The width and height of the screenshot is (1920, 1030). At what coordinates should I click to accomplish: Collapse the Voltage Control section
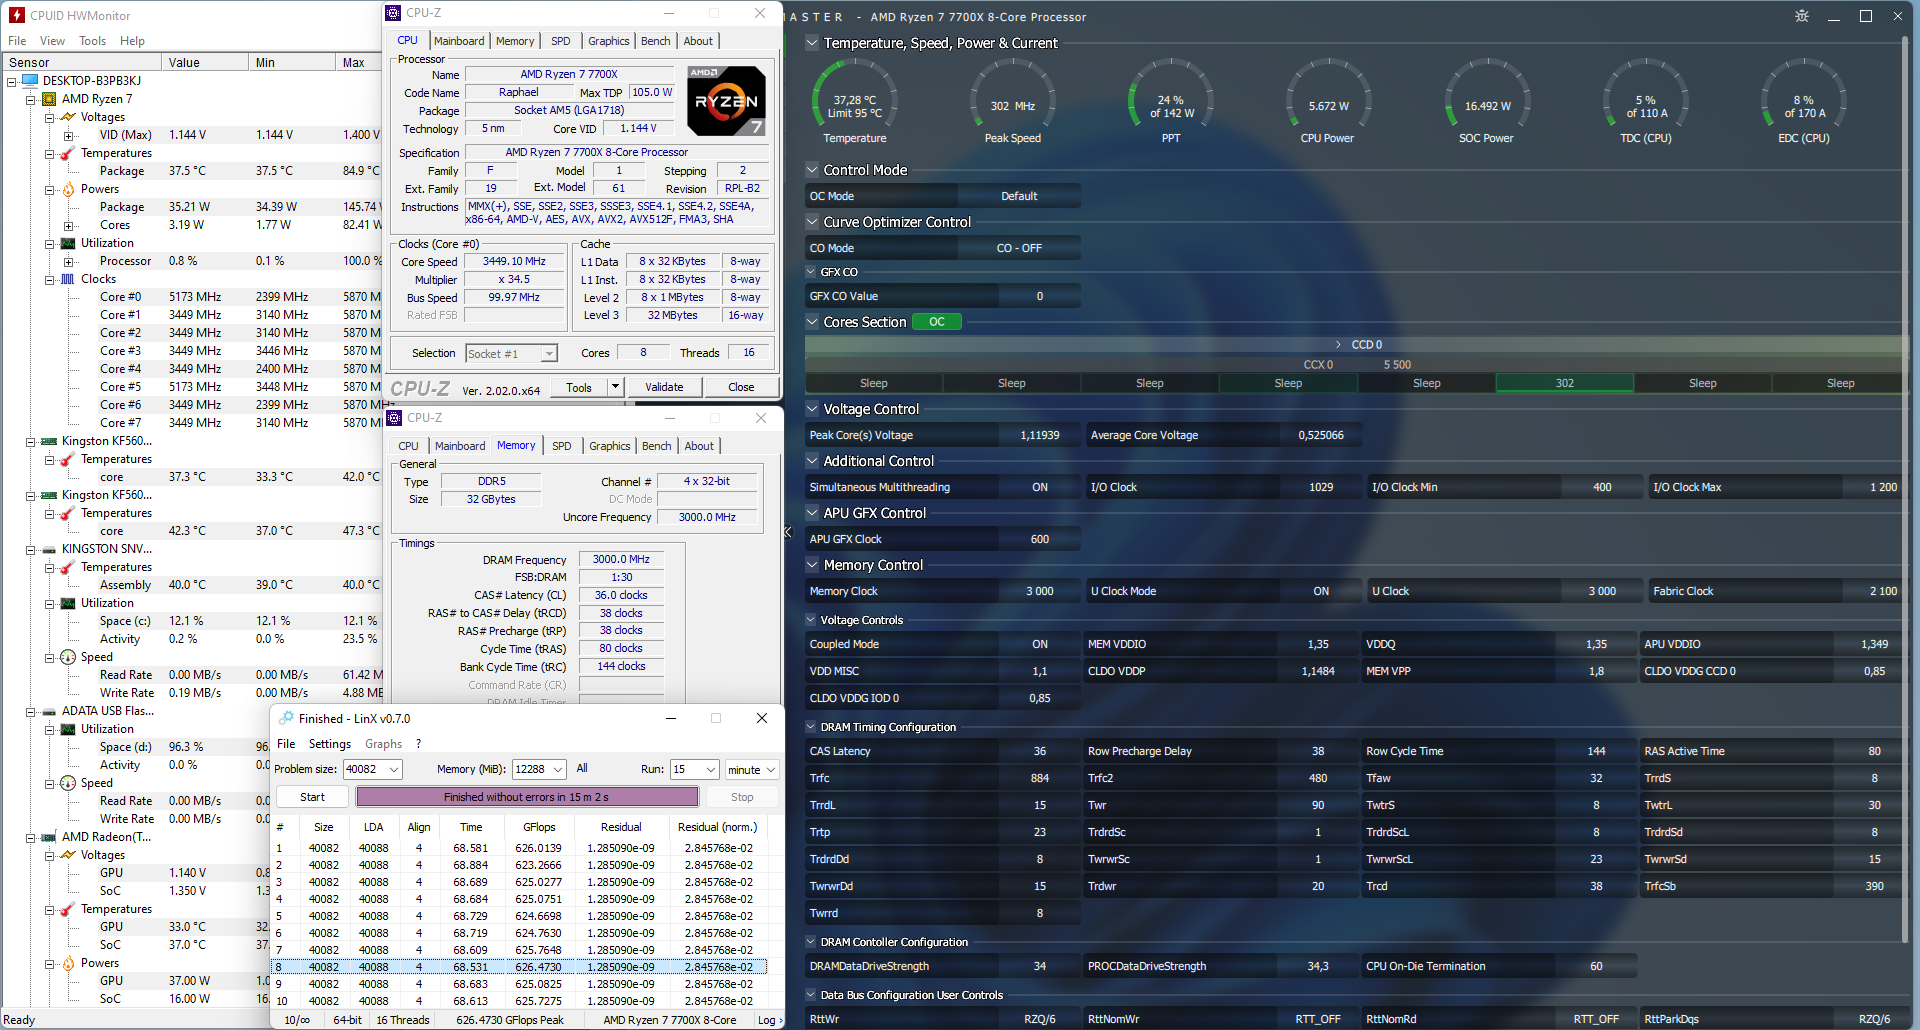coord(812,409)
